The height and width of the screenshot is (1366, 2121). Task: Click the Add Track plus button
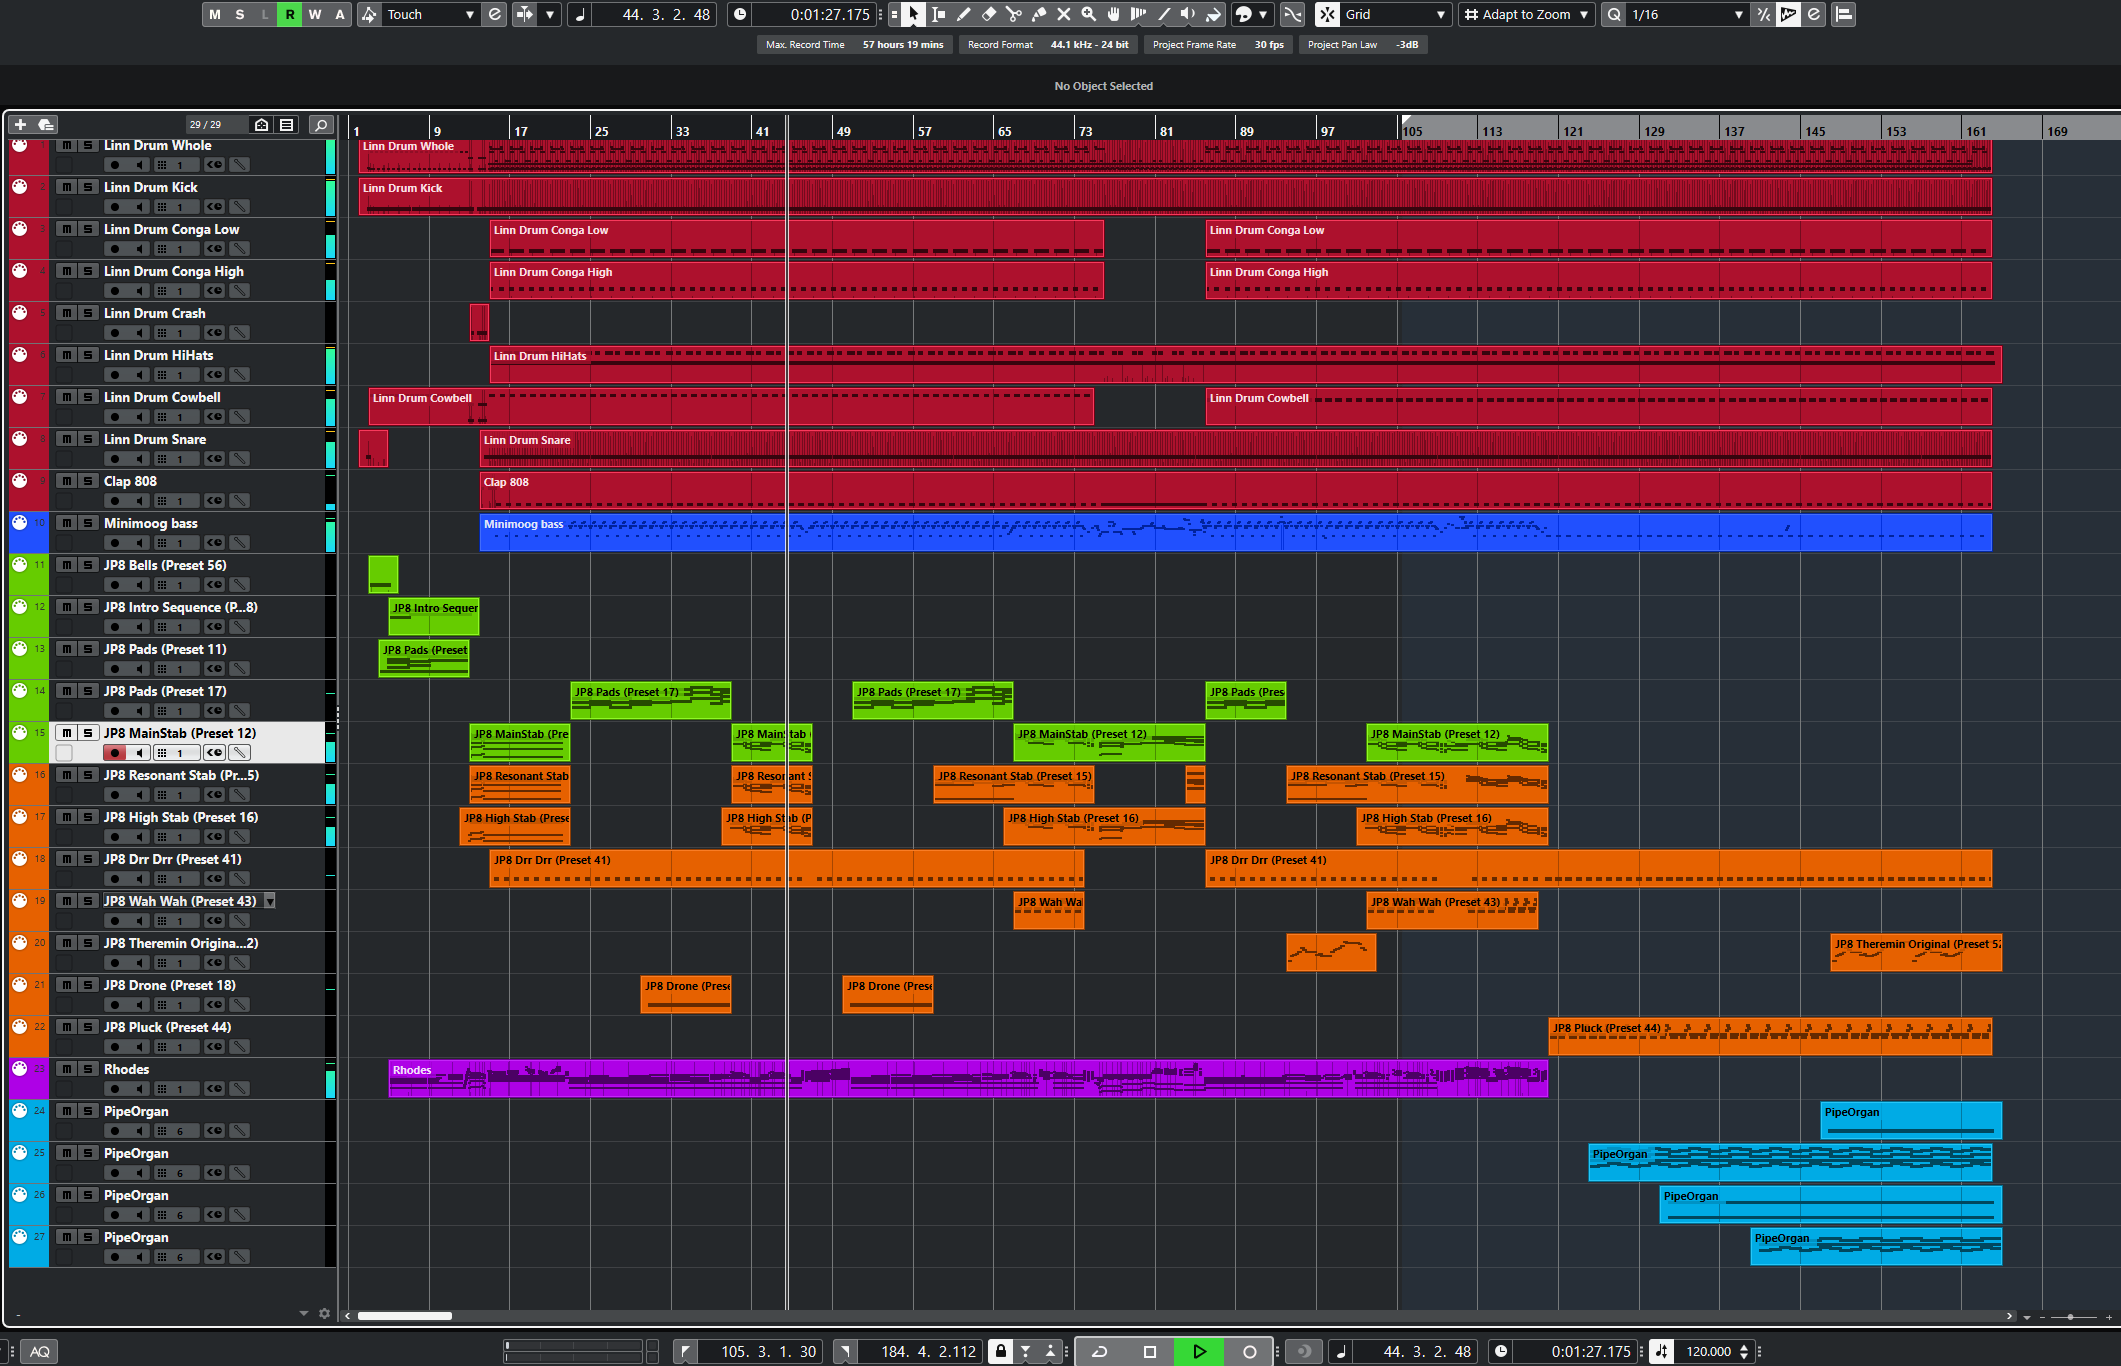pyautogui.click(x=20, y=125)
